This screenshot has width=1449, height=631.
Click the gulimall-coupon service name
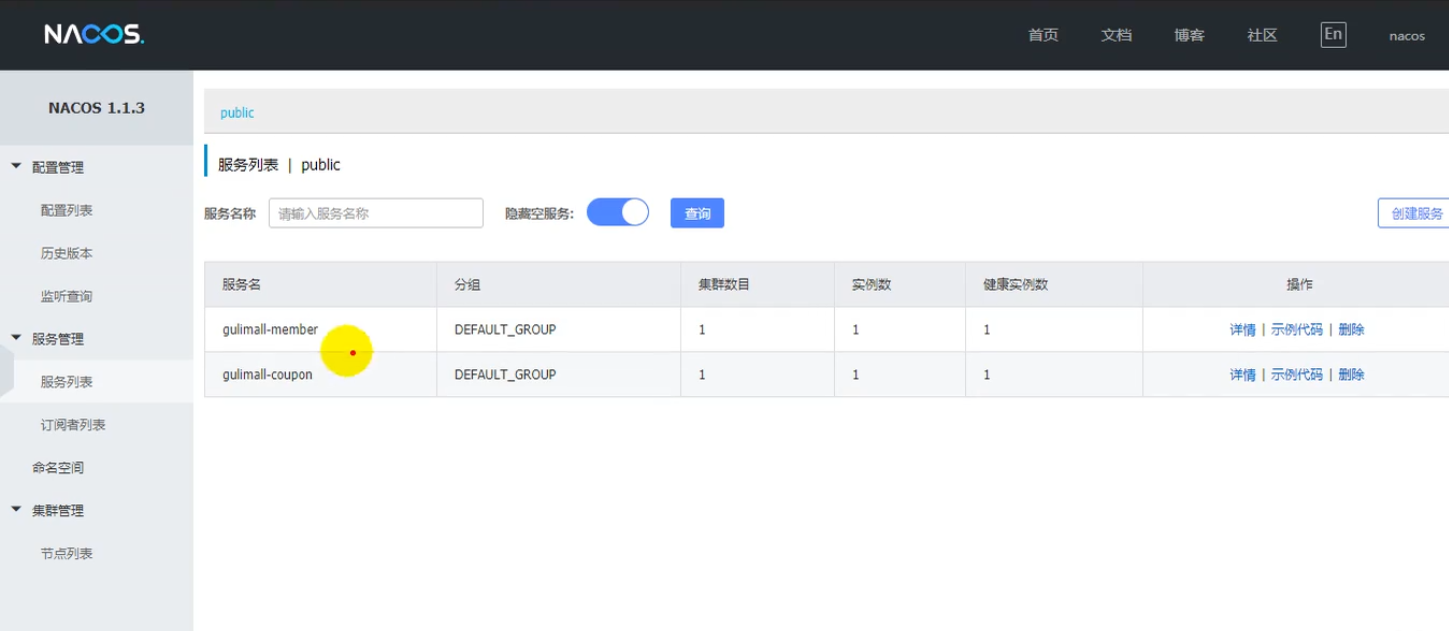[267, 375]
